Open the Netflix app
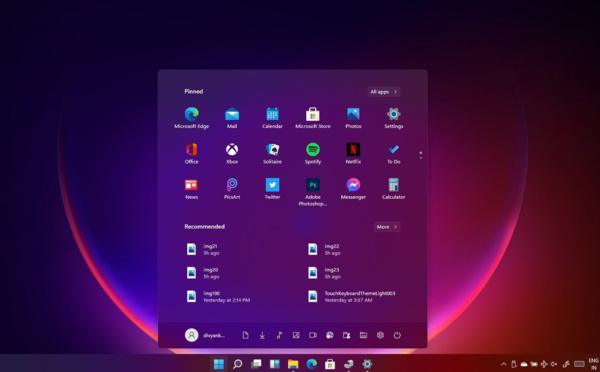The image size is (600, 372). point(353,153)
